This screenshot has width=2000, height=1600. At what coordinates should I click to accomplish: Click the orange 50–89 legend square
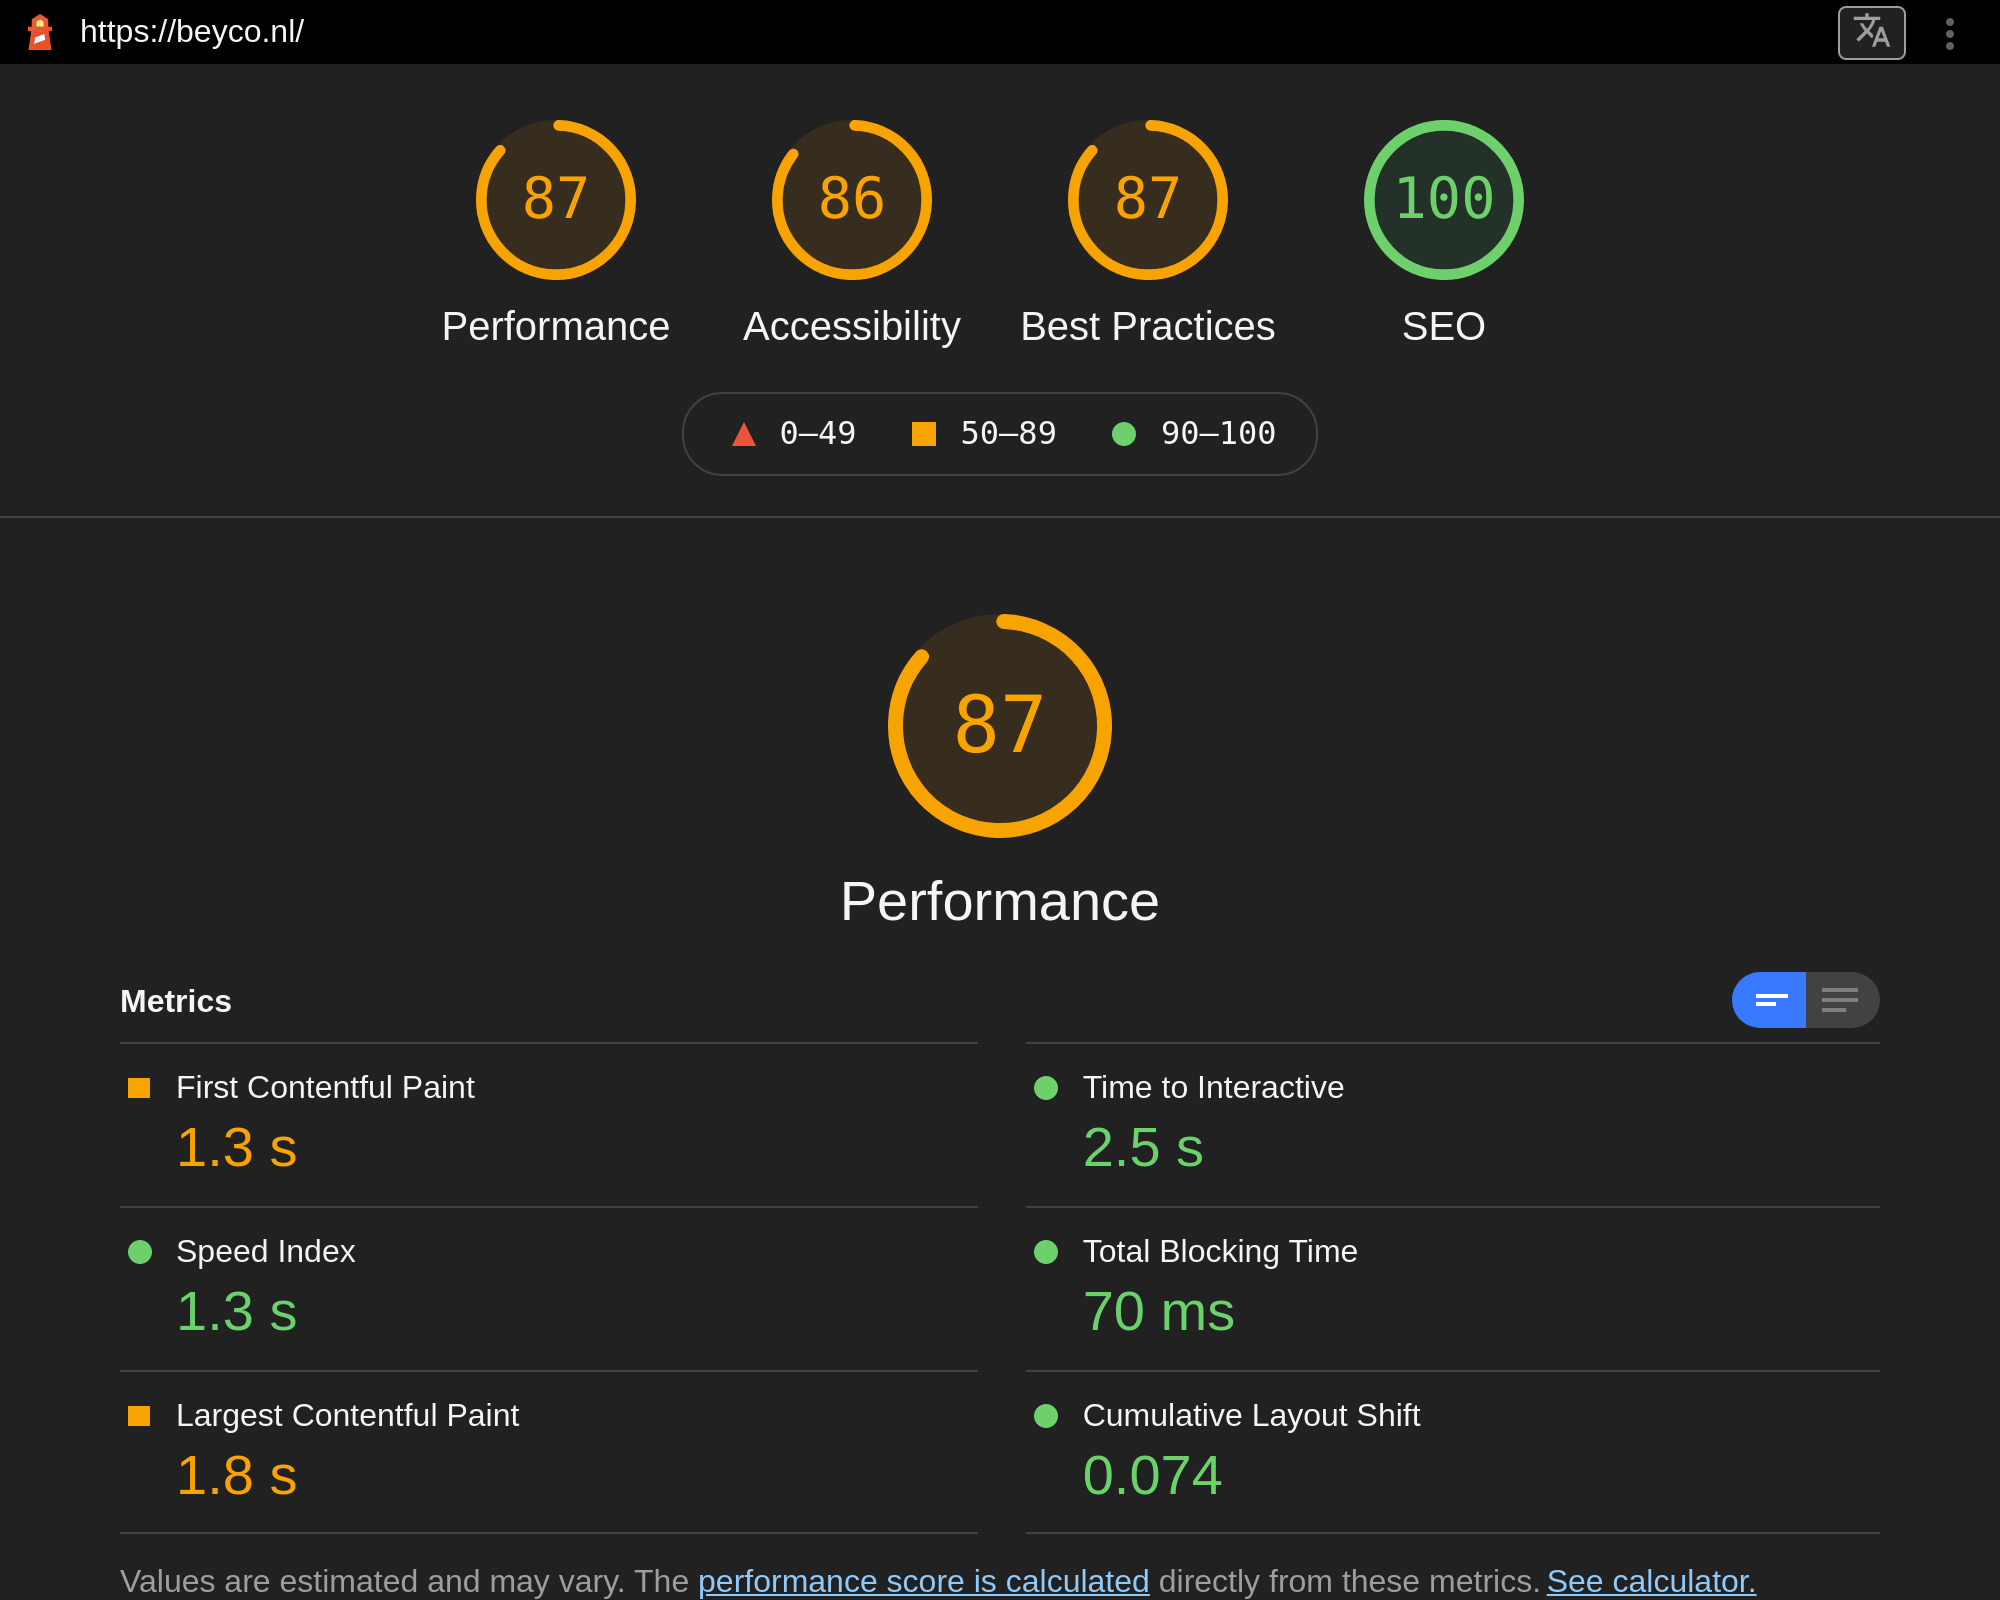point(924,434)
